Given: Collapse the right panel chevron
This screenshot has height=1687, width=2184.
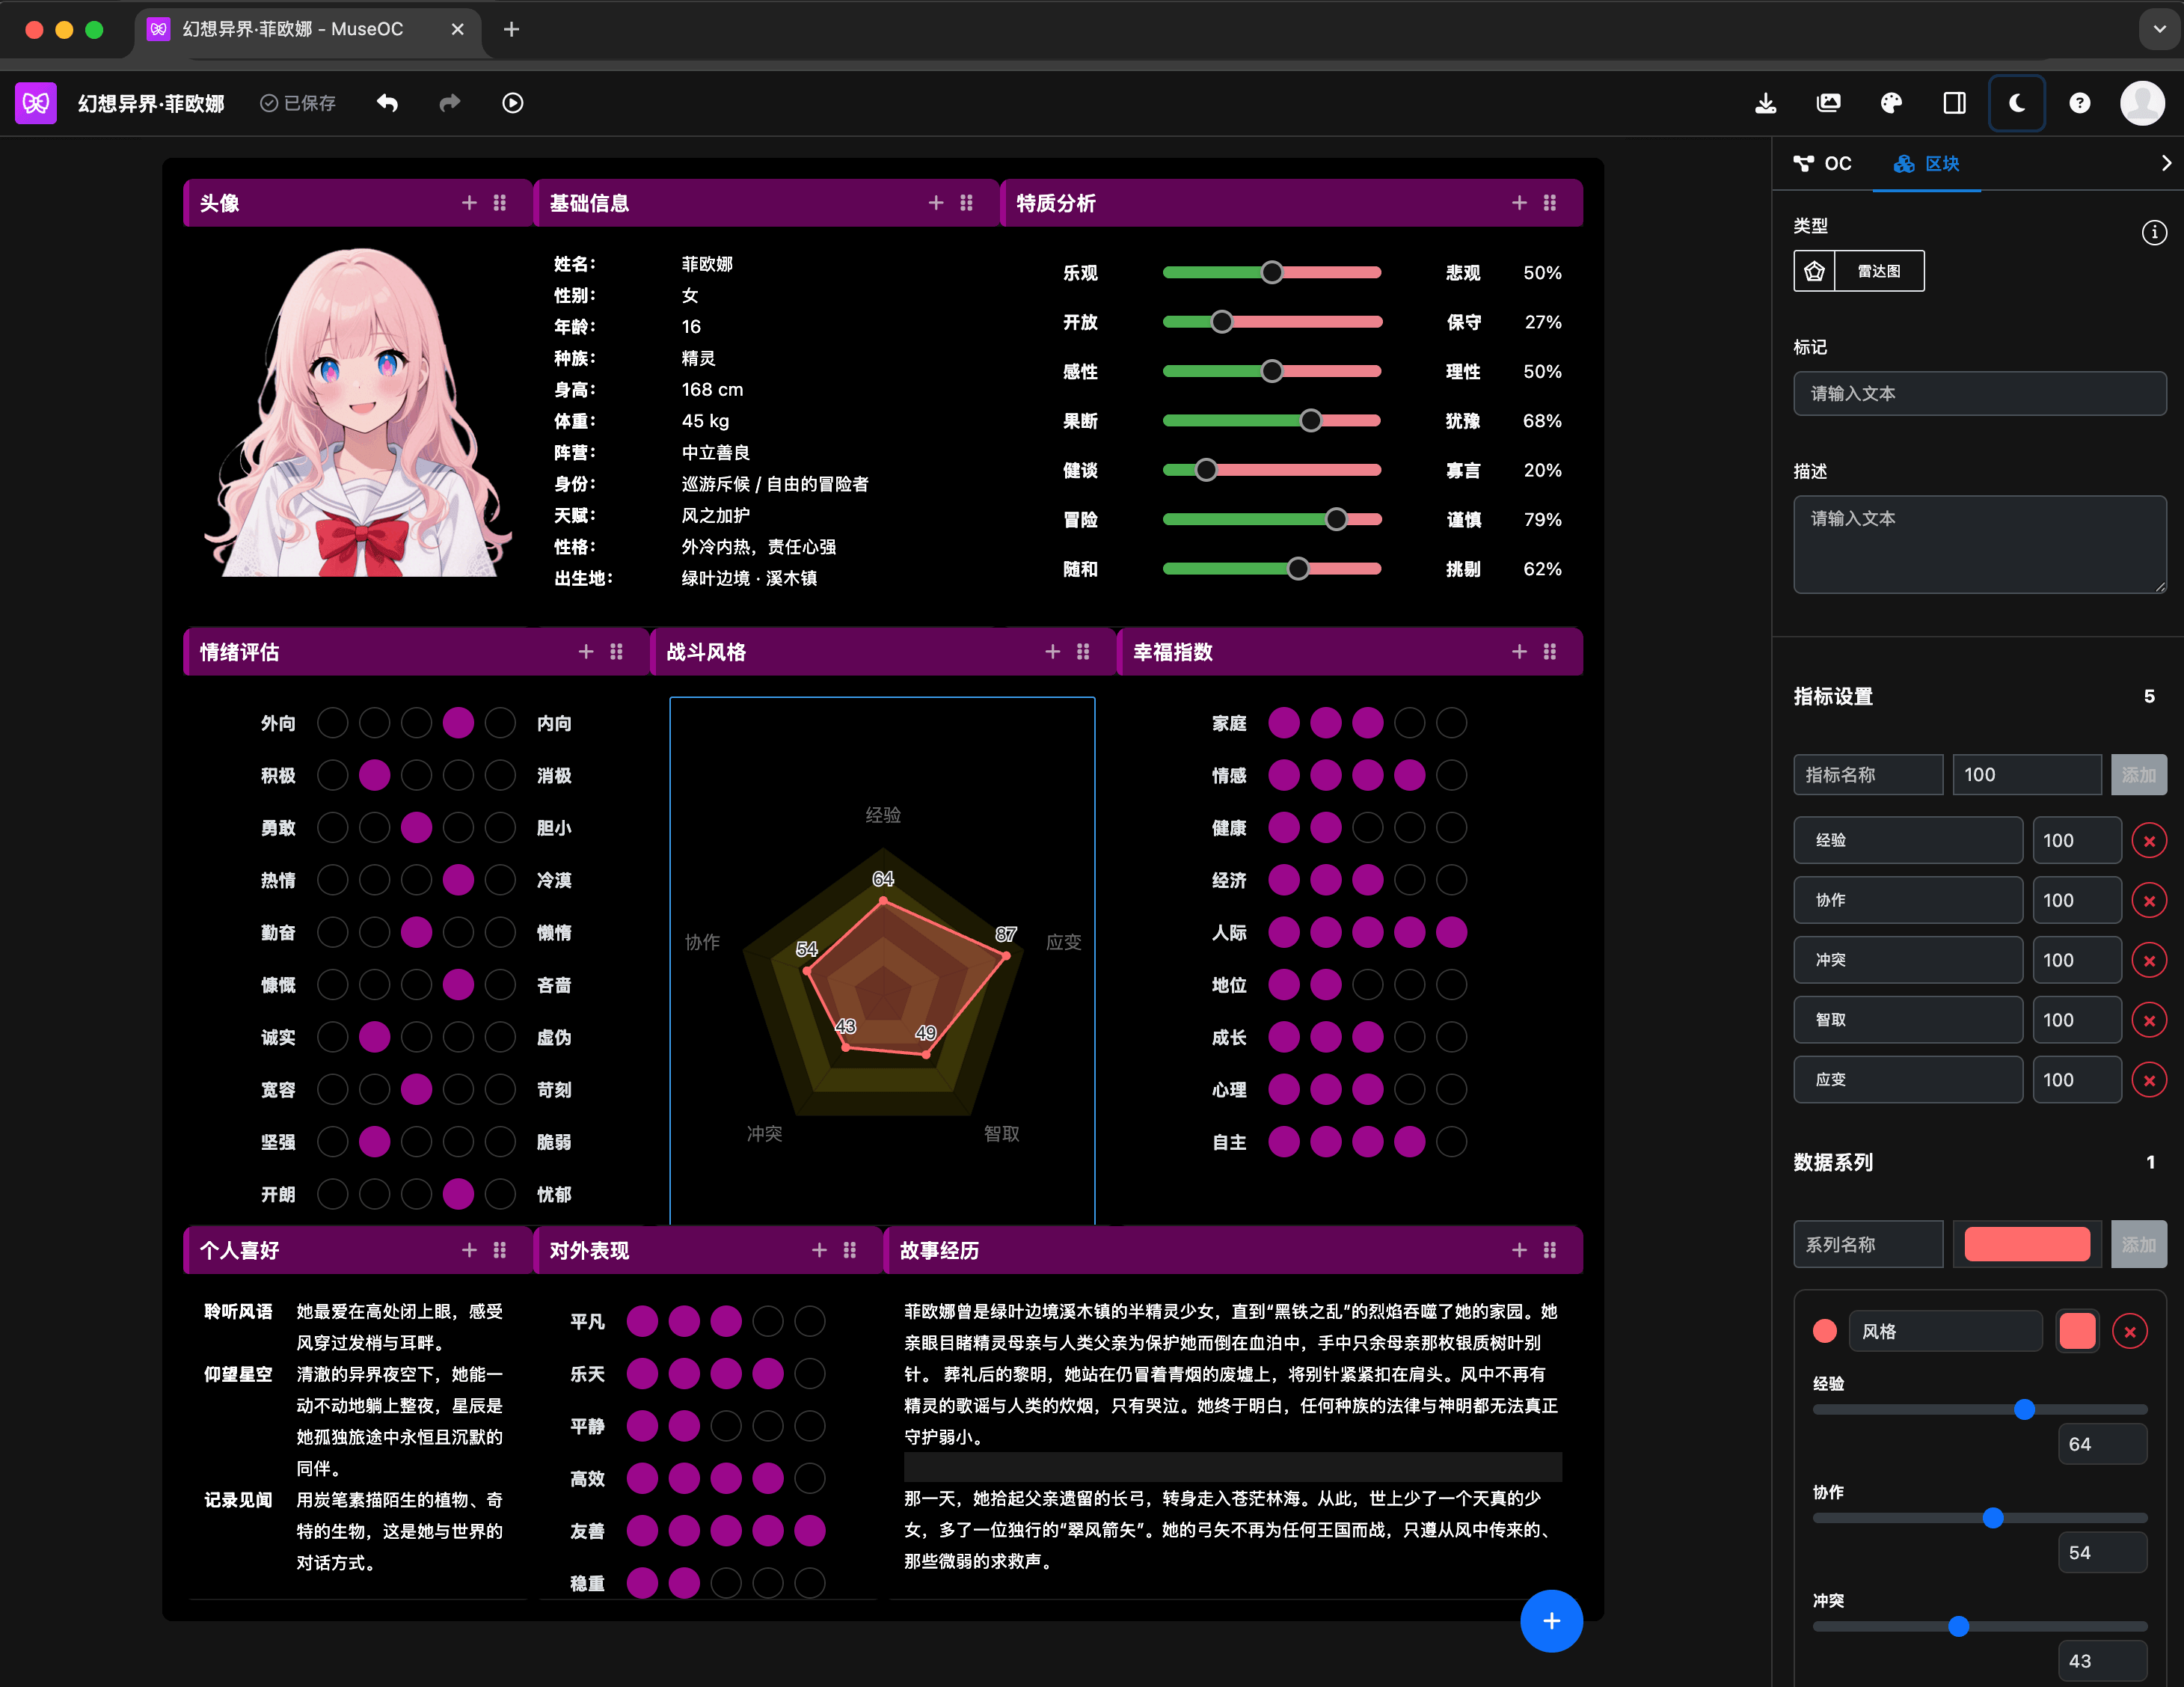Looking at the screenshot, I should pos(2165,163).
